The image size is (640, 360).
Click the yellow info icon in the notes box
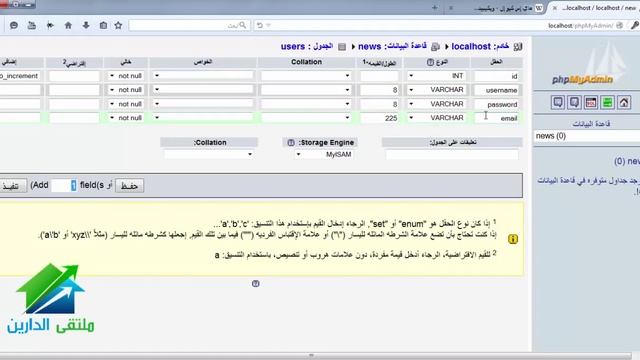click(x=513, y=239)
